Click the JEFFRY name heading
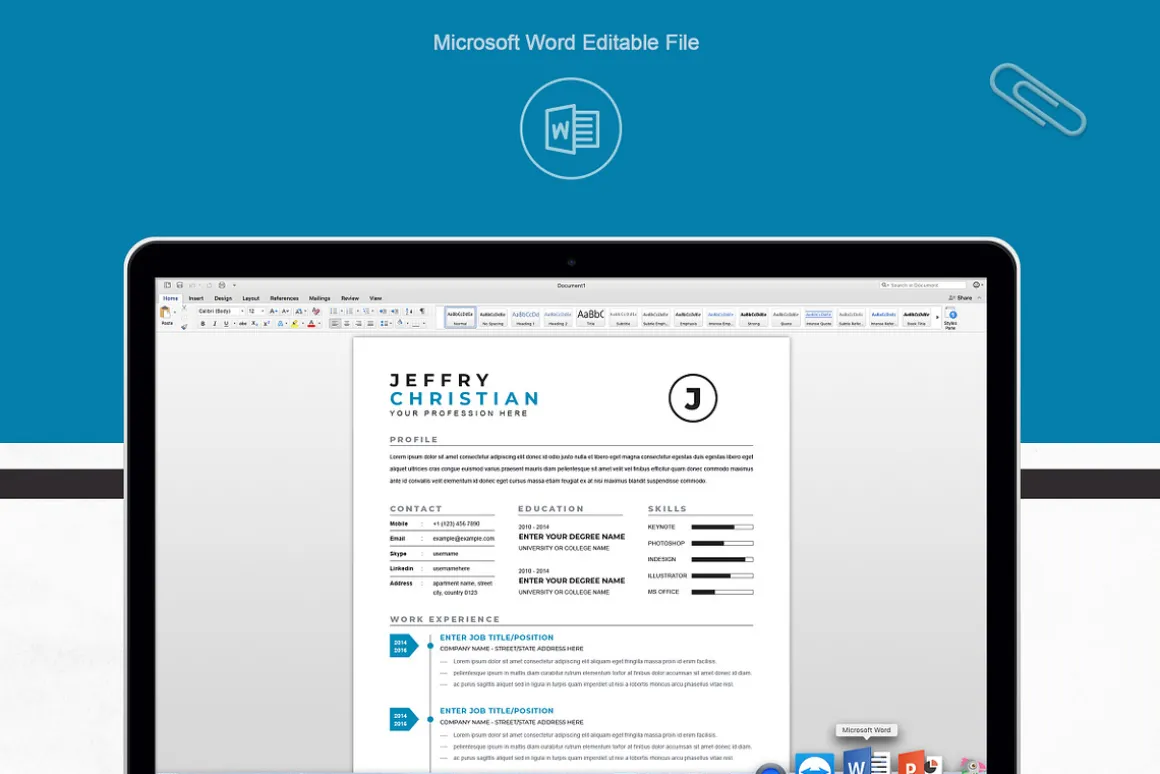 point(439,380)
